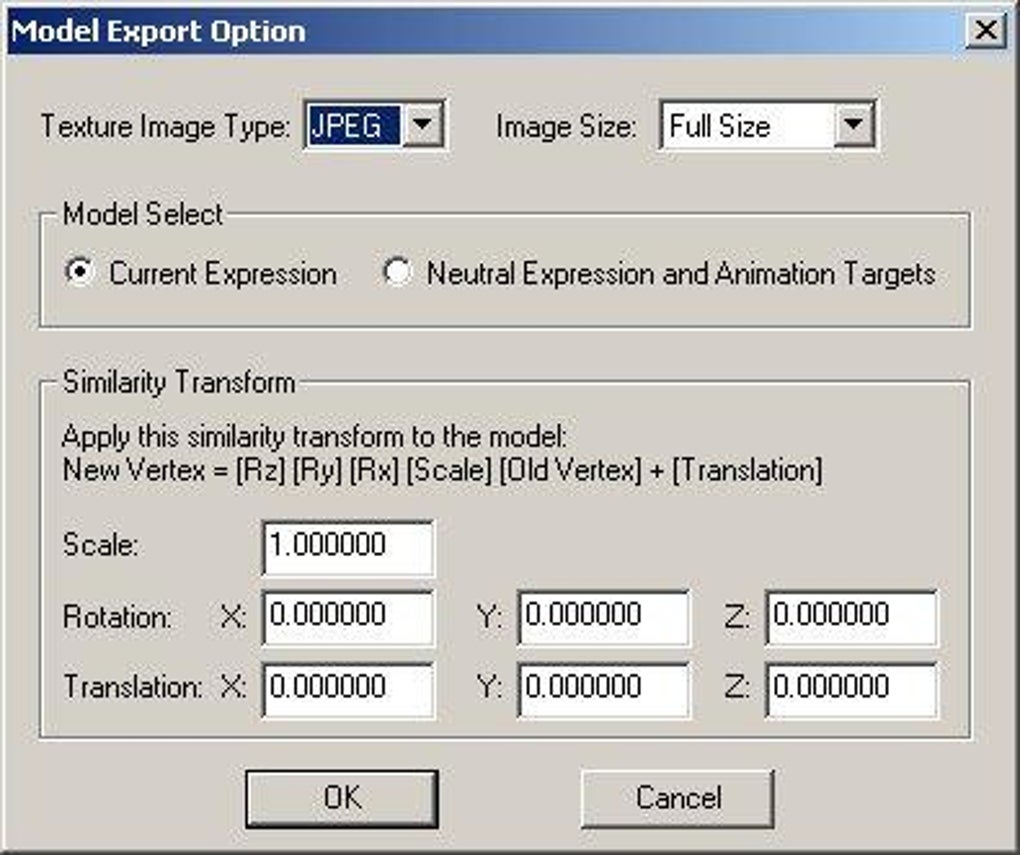This screenshot has width=1020, height=855.
Task: Open the Texture Image Type dropdown arrow
Action: click(x=423, y=126)
